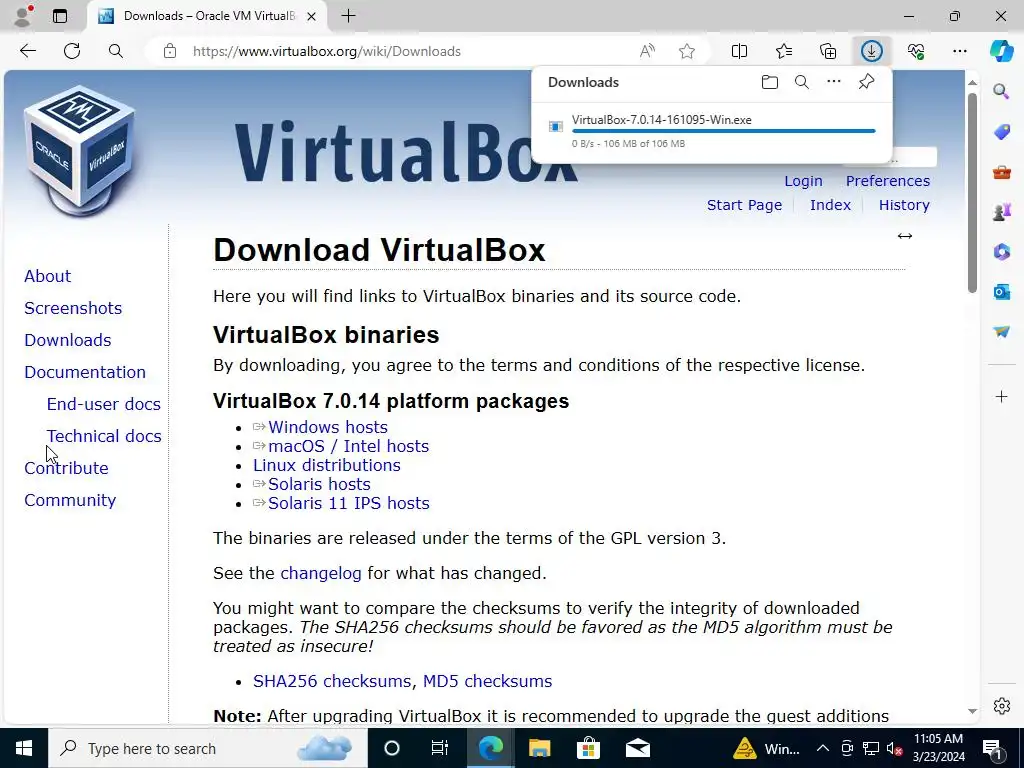
Task: Open the split screen icon
Action: point(739,51)
